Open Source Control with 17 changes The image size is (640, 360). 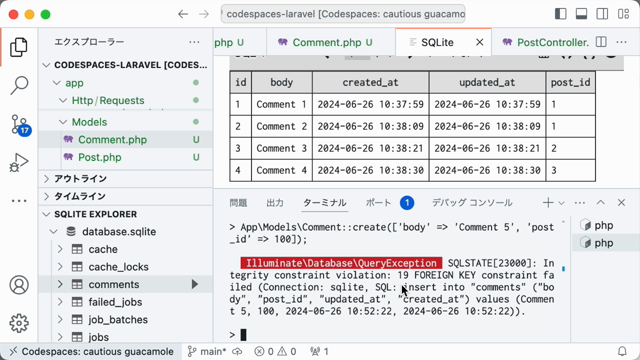click(x=19, y=124)
